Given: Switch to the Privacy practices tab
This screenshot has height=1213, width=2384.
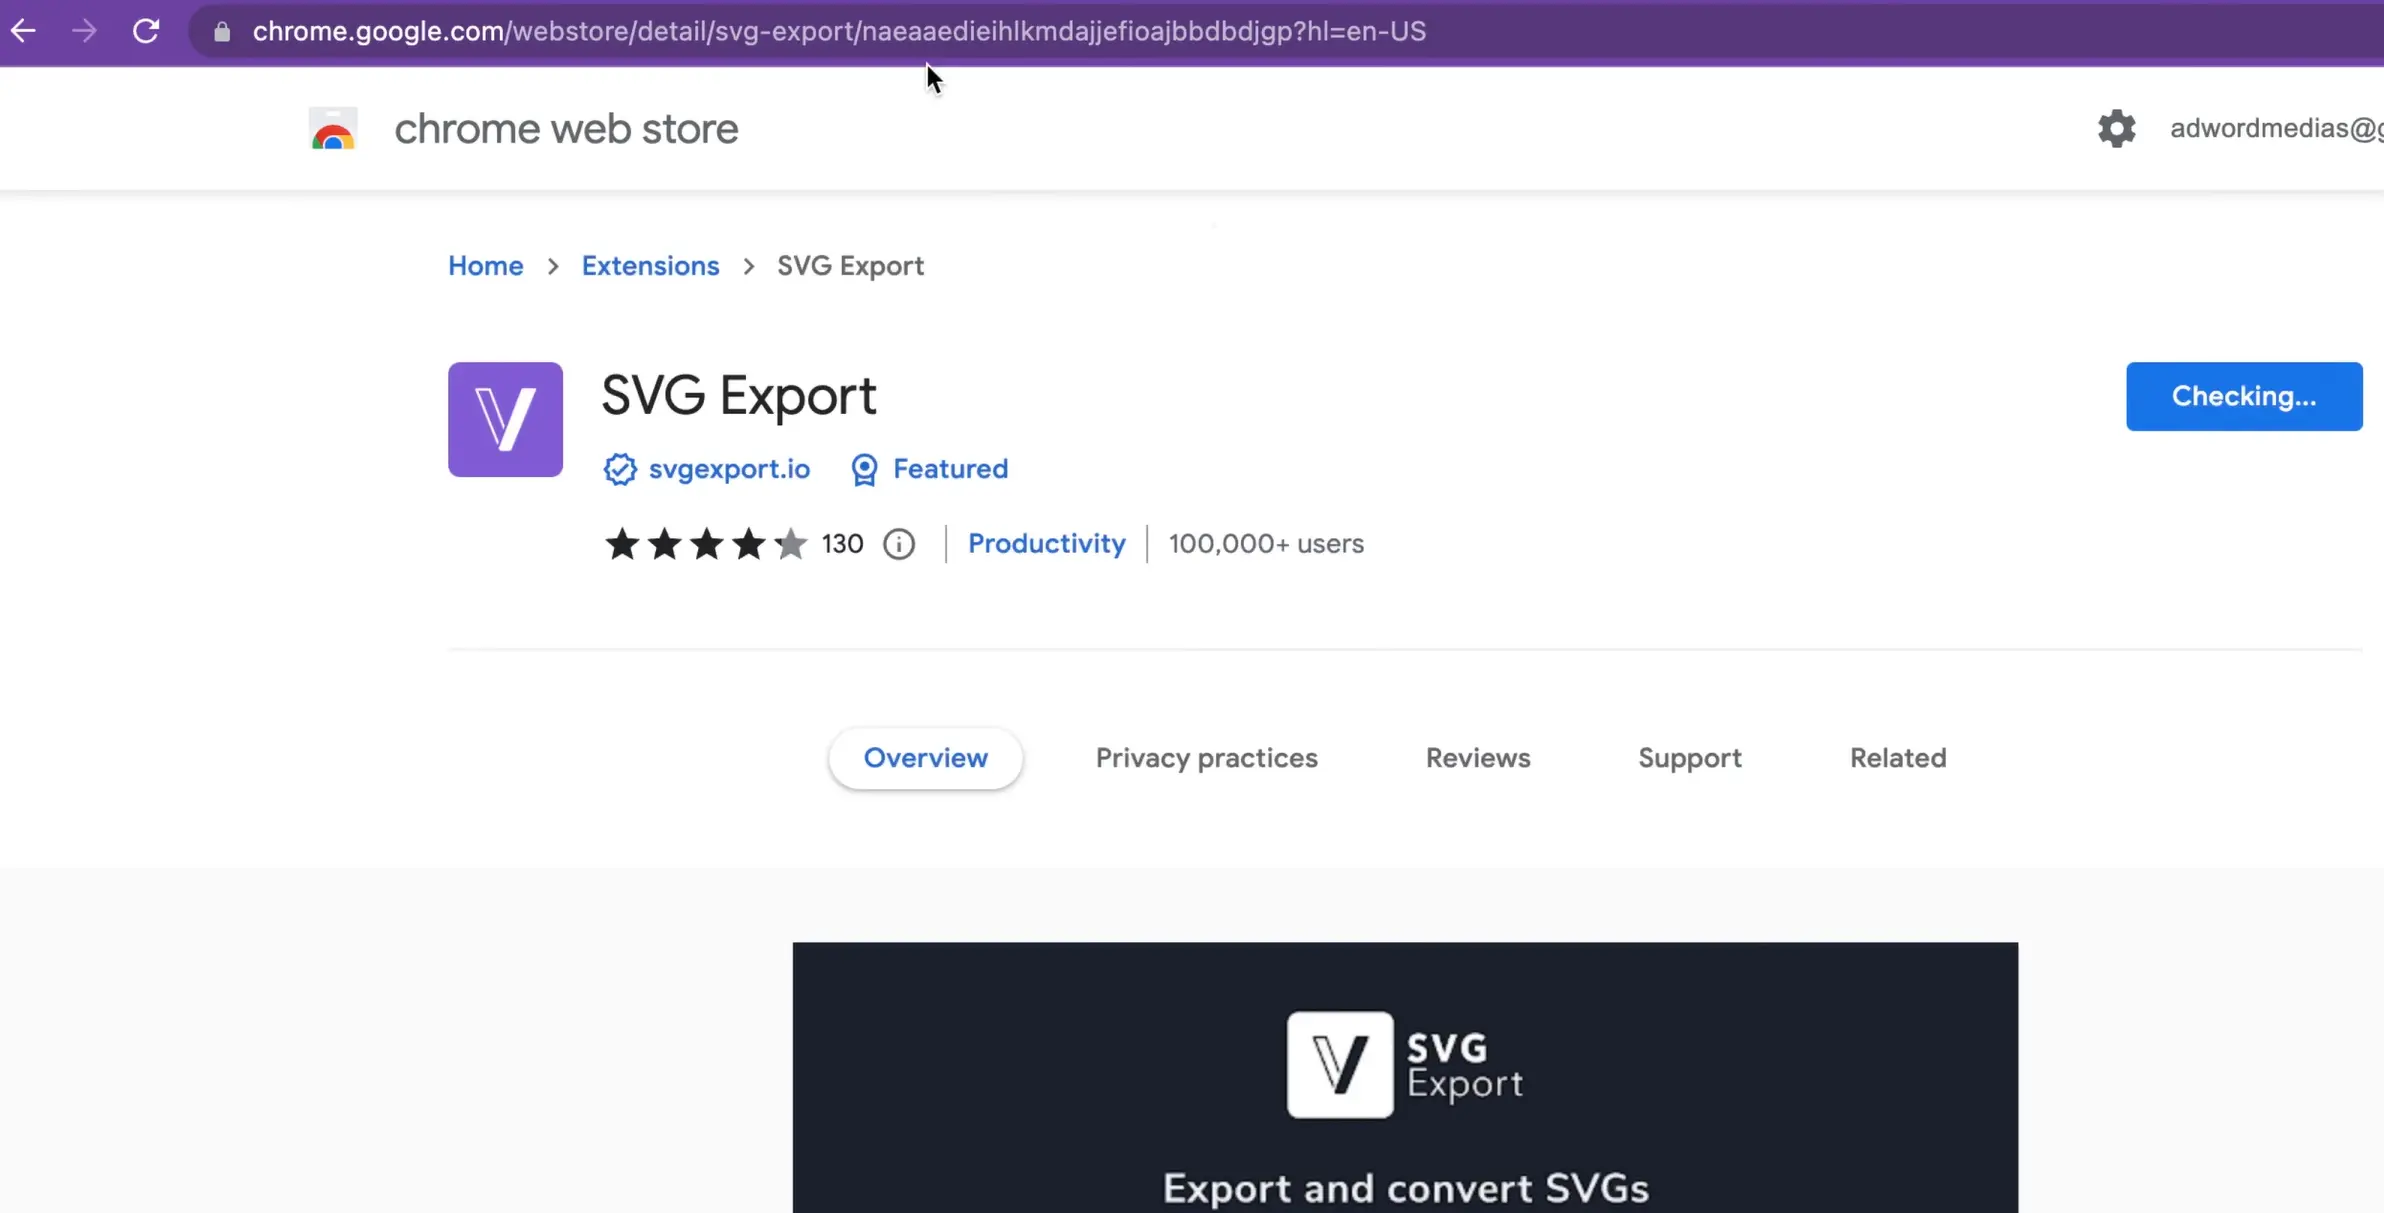Looking at the screenshot, I should tap(1205, 758).
